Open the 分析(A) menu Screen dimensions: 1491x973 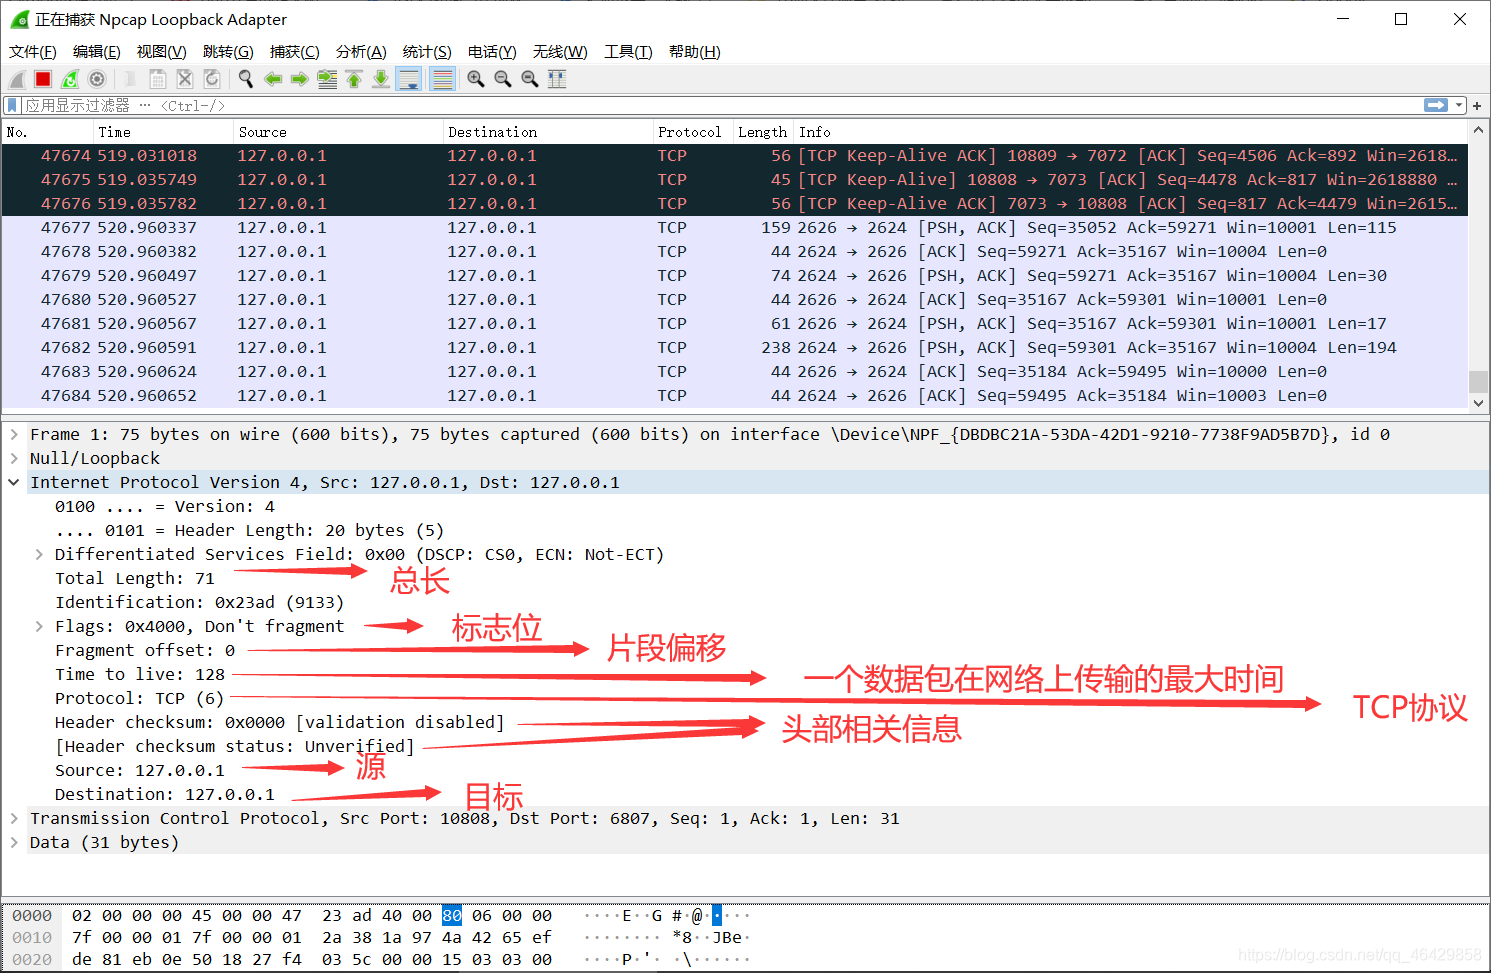(361, 52)
